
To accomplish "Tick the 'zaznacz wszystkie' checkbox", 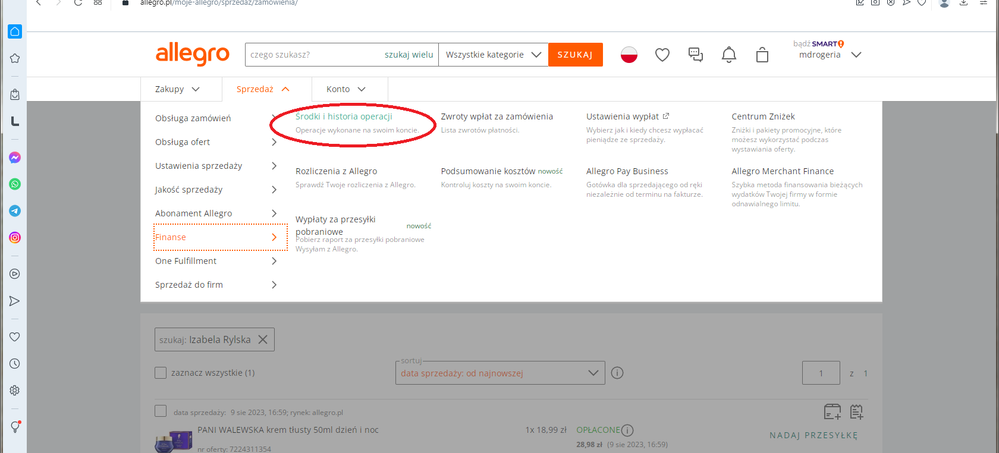I will click(161, 373).
